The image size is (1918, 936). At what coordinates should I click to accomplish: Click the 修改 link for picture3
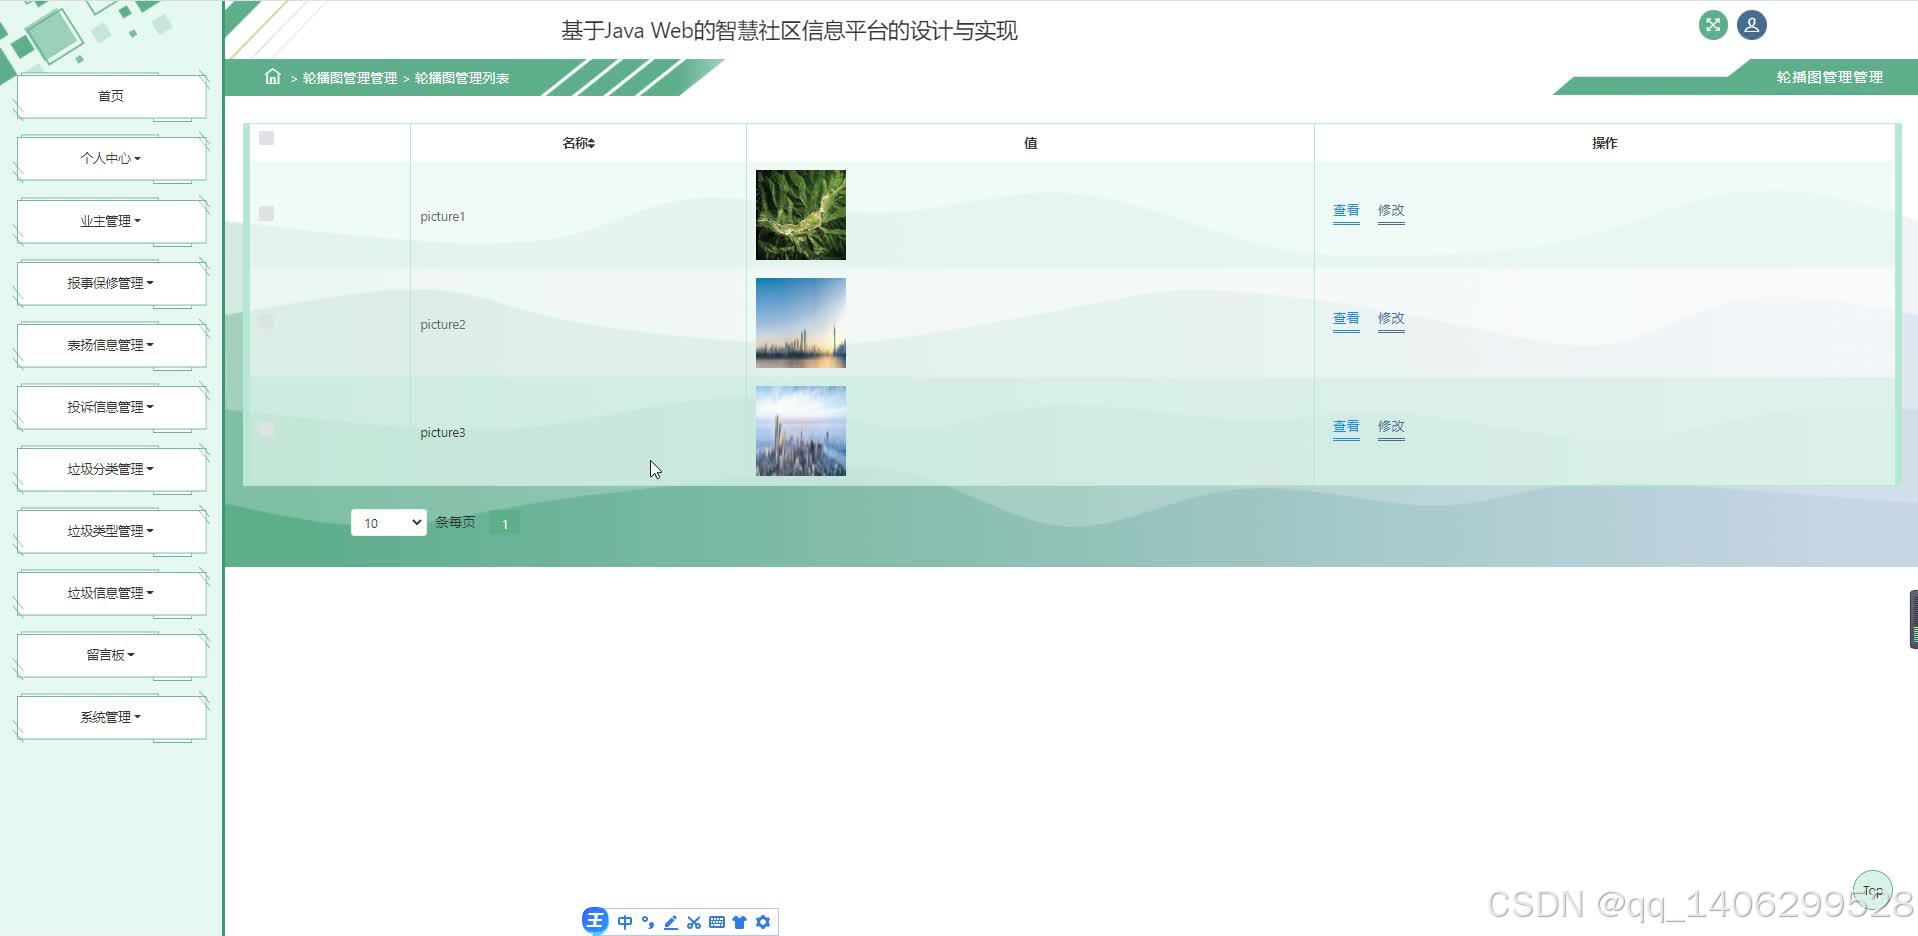click(1391, 427)
